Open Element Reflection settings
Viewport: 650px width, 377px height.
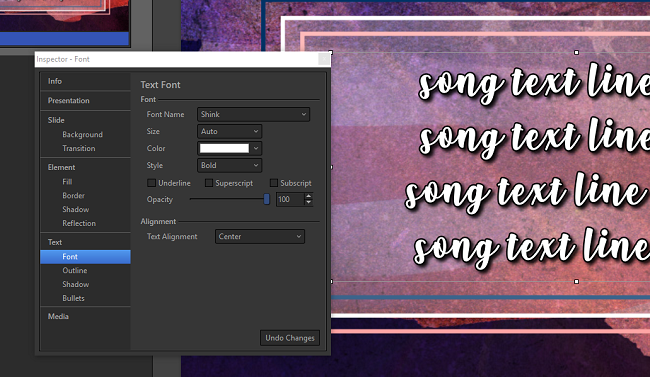pyautogui.click(x=79, y=223)
